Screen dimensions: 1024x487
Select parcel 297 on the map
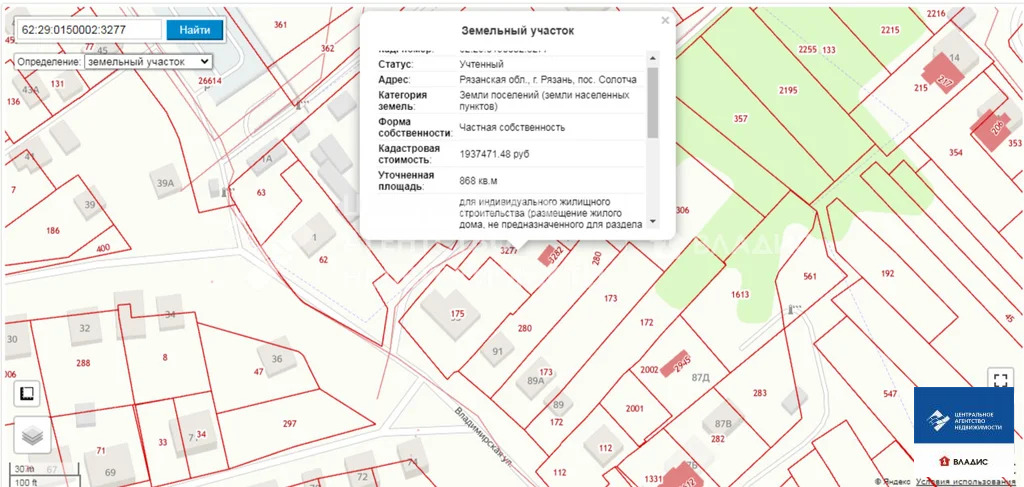click(x=289, y=424)
